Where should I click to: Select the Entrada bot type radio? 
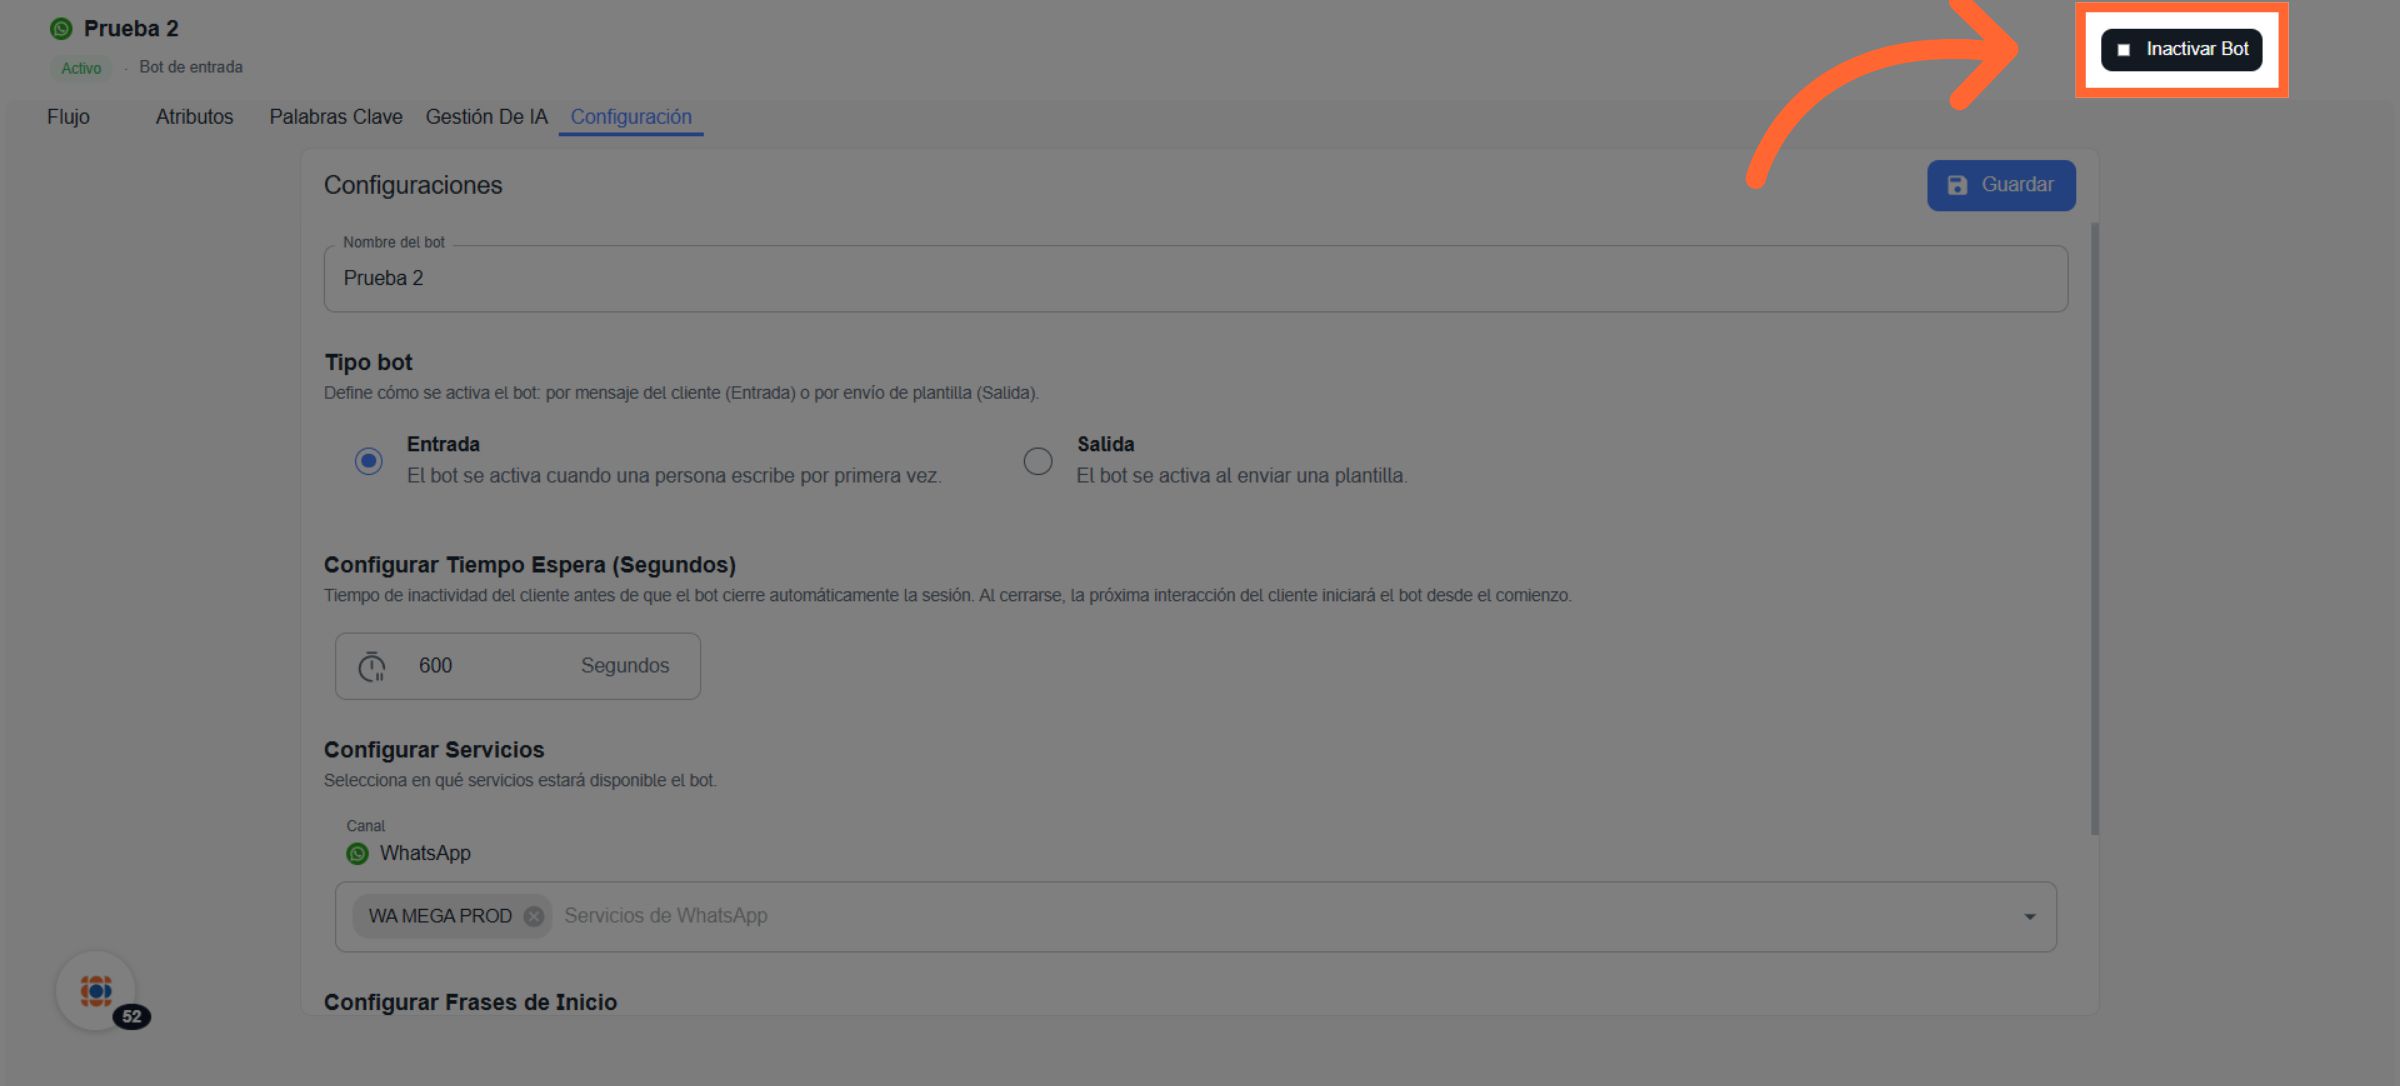[x=369, y=461]
